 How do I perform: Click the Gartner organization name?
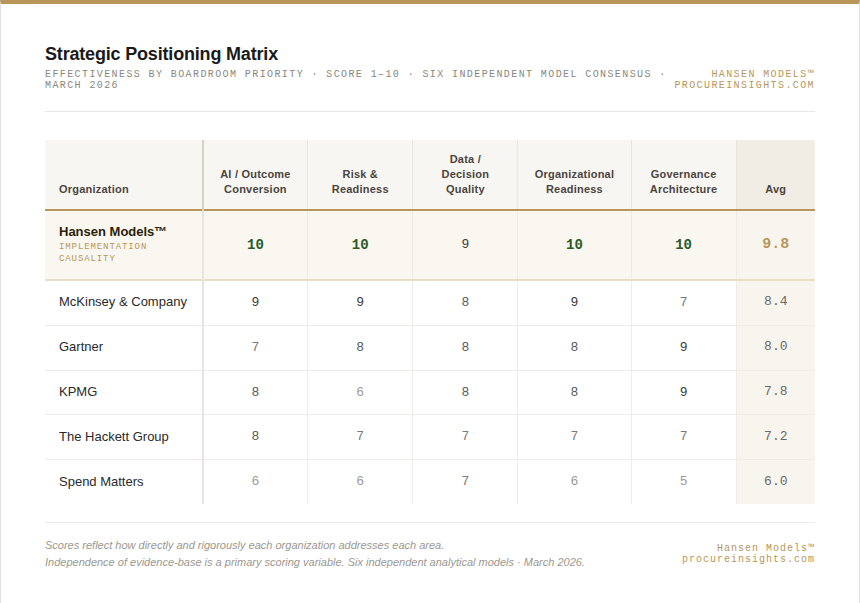(x=81, y=347)
